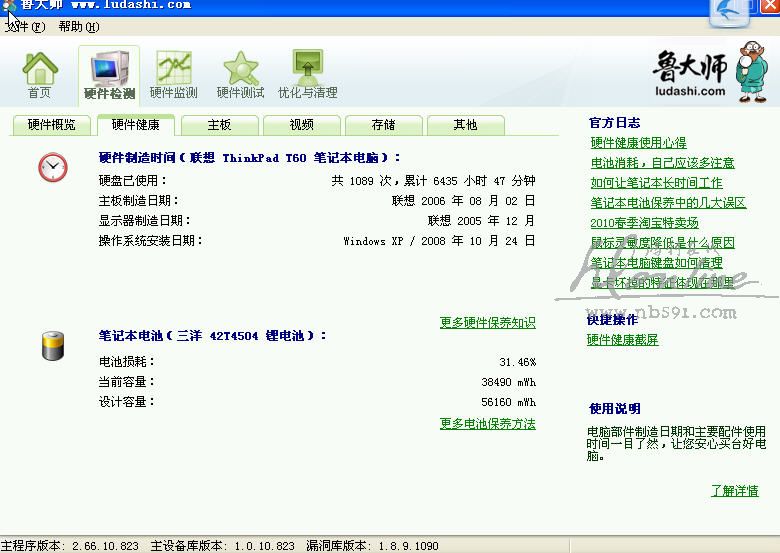Close the Ludashi window
Viewport: 780px width, 553px height.
click(x=770, y=6)
